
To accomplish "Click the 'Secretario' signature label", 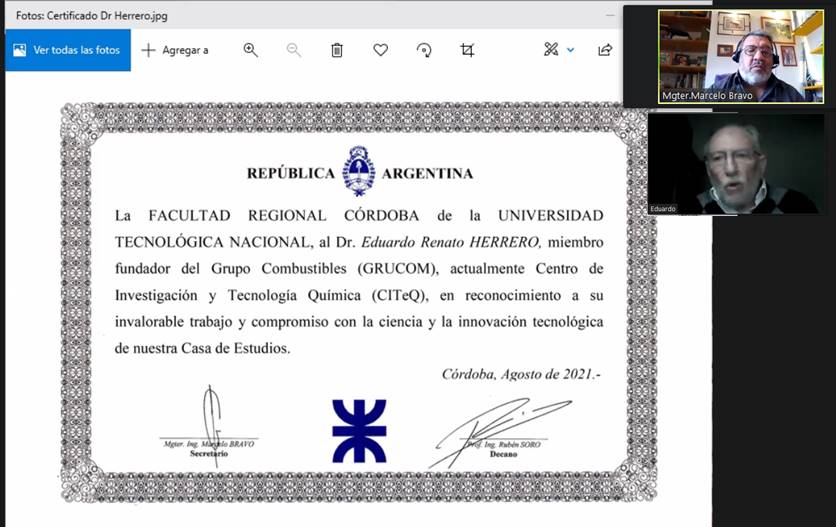I will click(209, 453).
